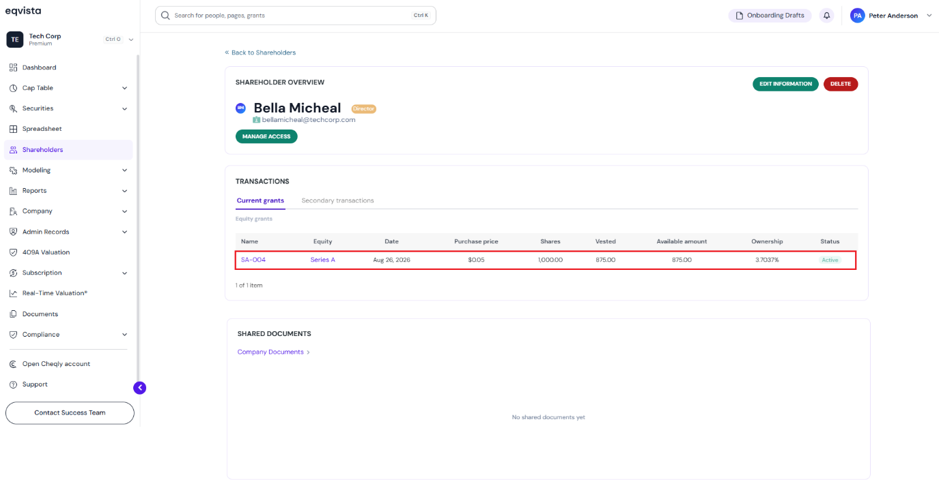This screenshot has width=939, height=486.
Task: Click the red Delete button
Action: [x=841, y=84]
